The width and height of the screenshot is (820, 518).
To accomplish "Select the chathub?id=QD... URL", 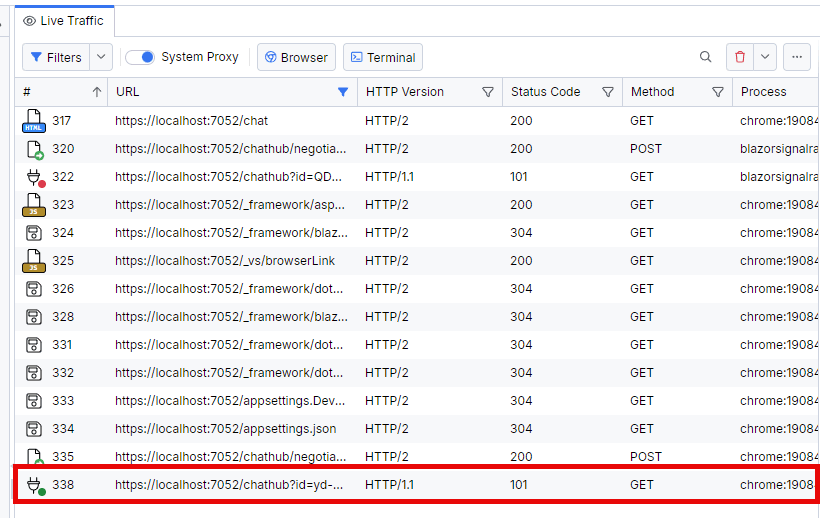I will [x=229, y=177].
